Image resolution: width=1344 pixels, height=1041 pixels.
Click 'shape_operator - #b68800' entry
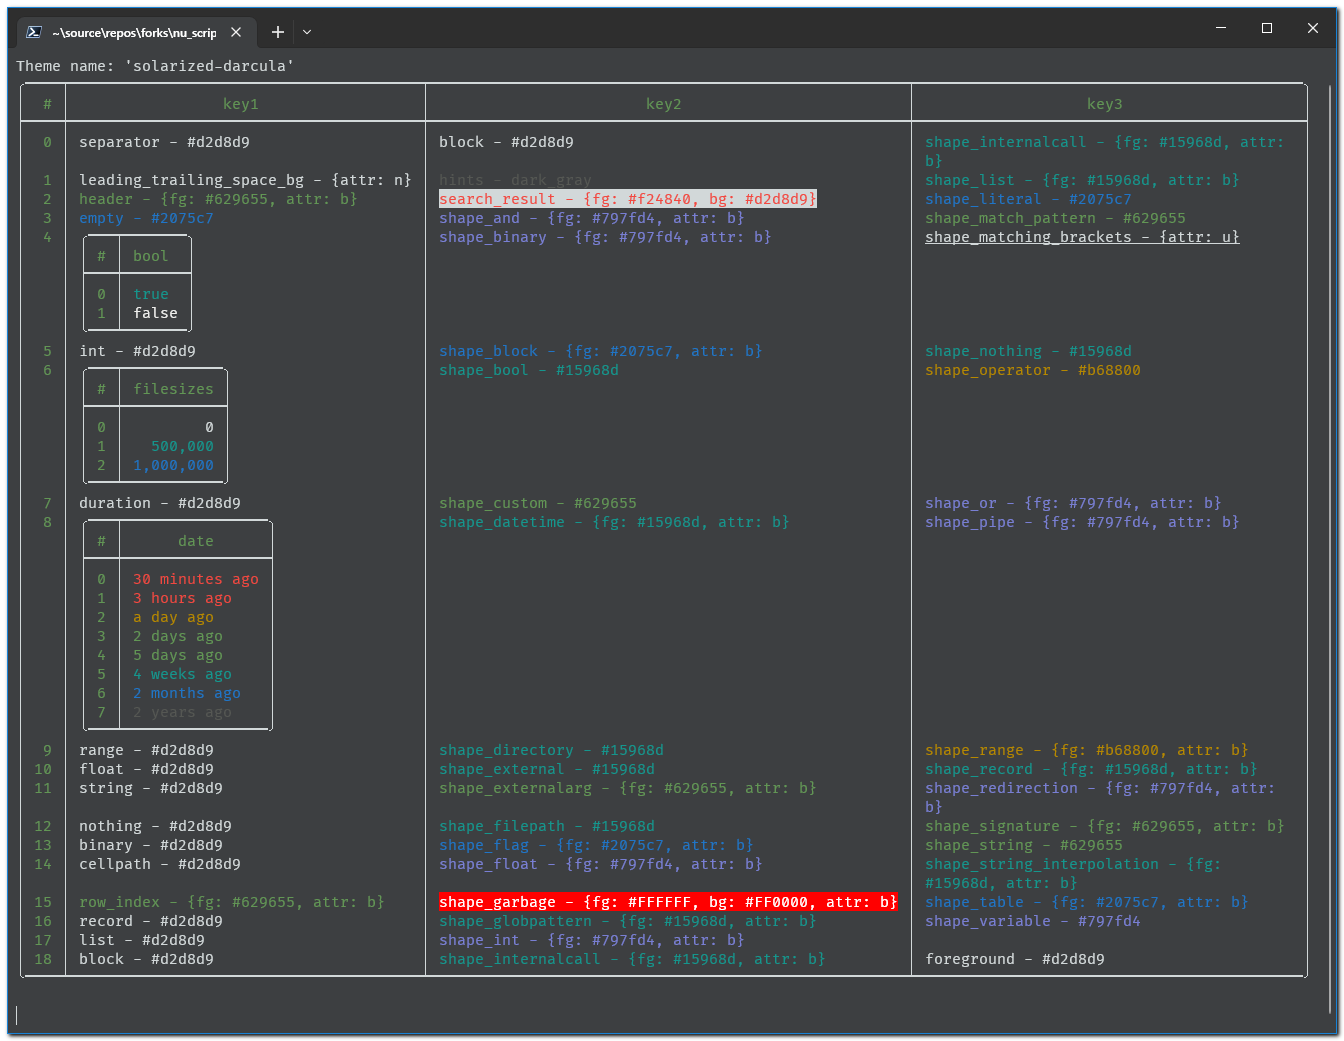pyautogui.click(x=1033, y=370)
